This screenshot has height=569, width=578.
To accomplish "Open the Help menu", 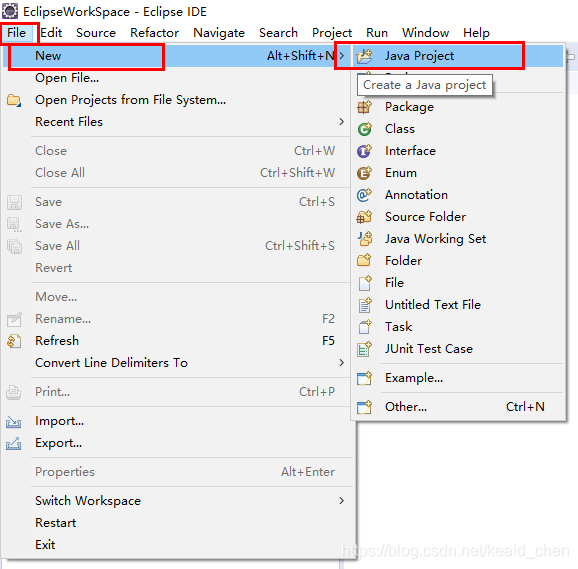I will [x=476, y=33].
